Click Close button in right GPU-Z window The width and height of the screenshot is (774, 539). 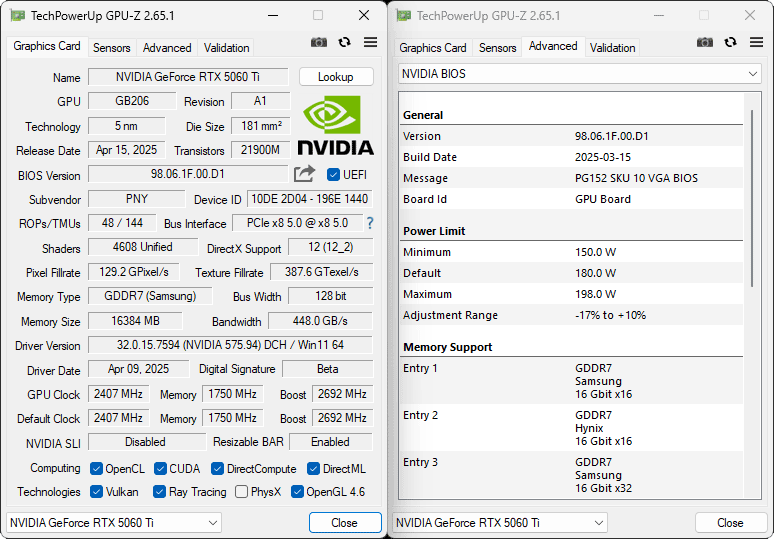coord(730,523)
